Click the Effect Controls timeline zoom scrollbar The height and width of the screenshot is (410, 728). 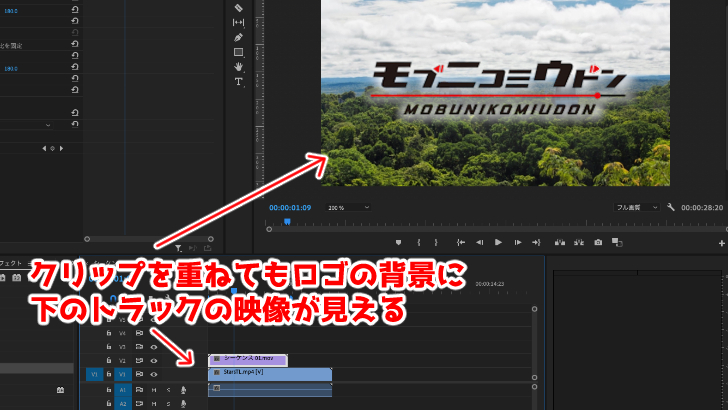(x=149, y=239)
